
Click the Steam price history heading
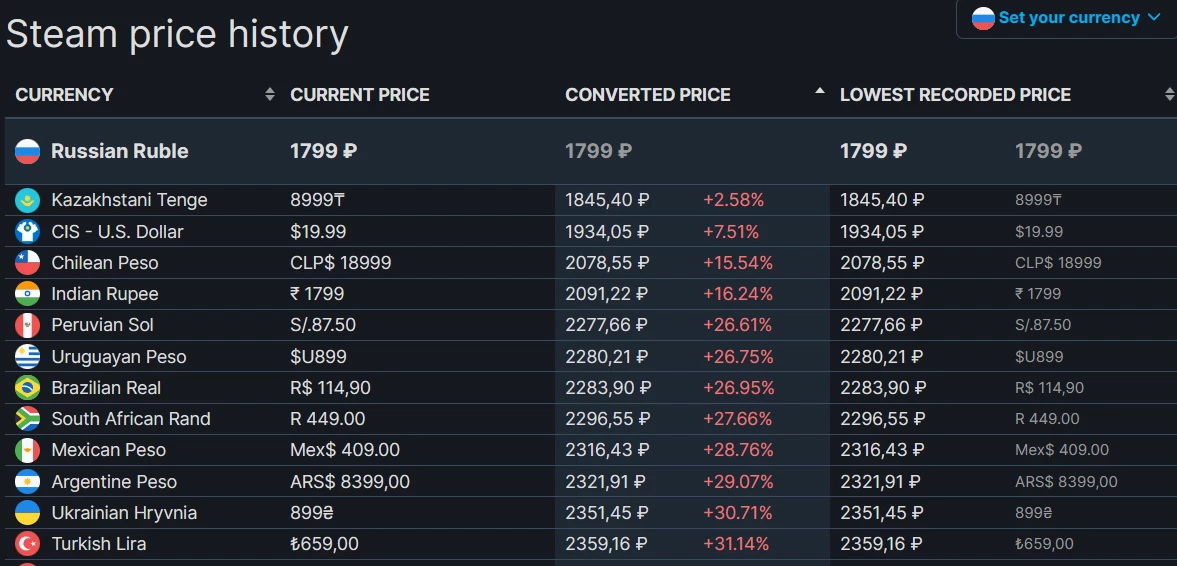(177, 35)
